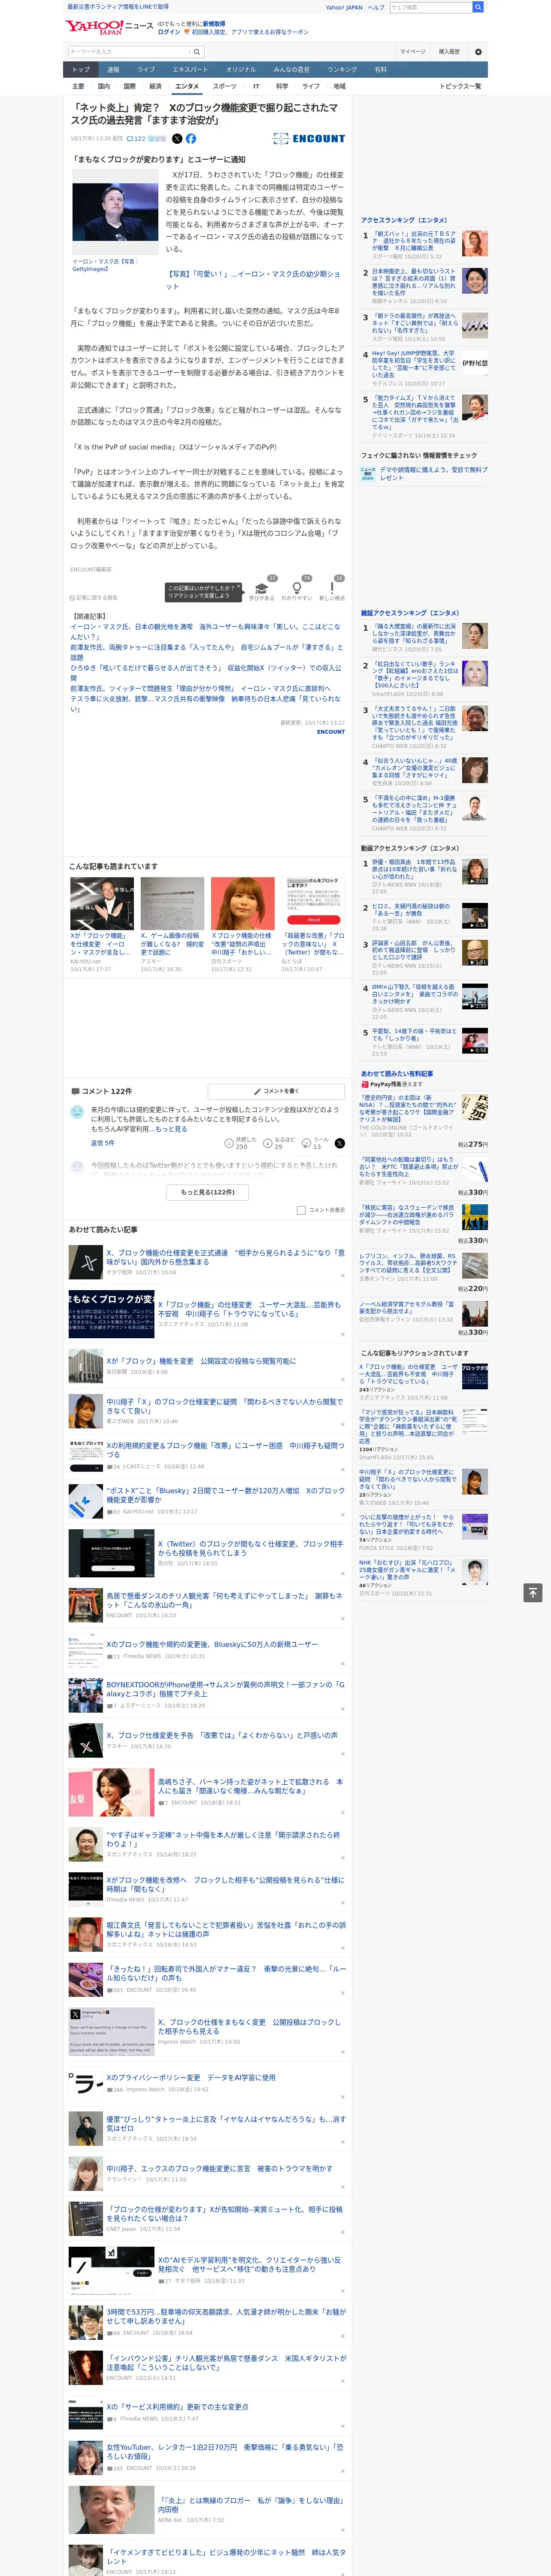Select the エンタメ category

[187, 86]
